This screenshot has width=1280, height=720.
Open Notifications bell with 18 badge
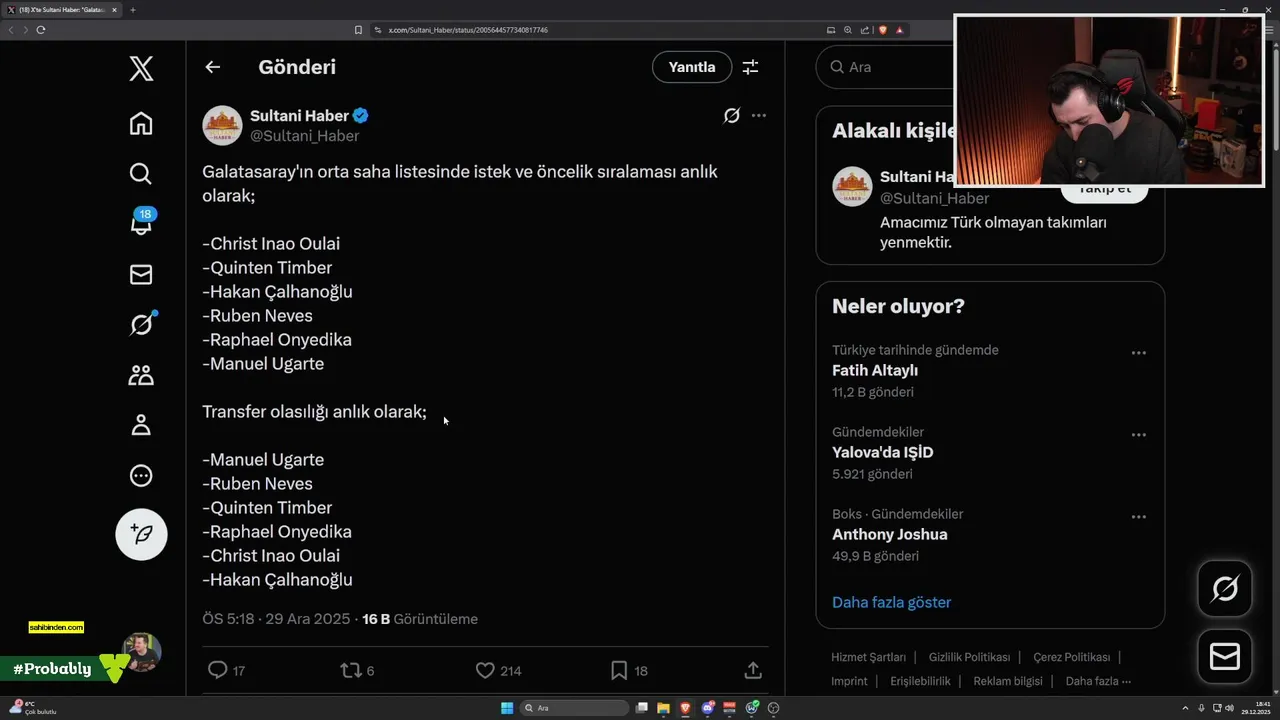(141, 223)
